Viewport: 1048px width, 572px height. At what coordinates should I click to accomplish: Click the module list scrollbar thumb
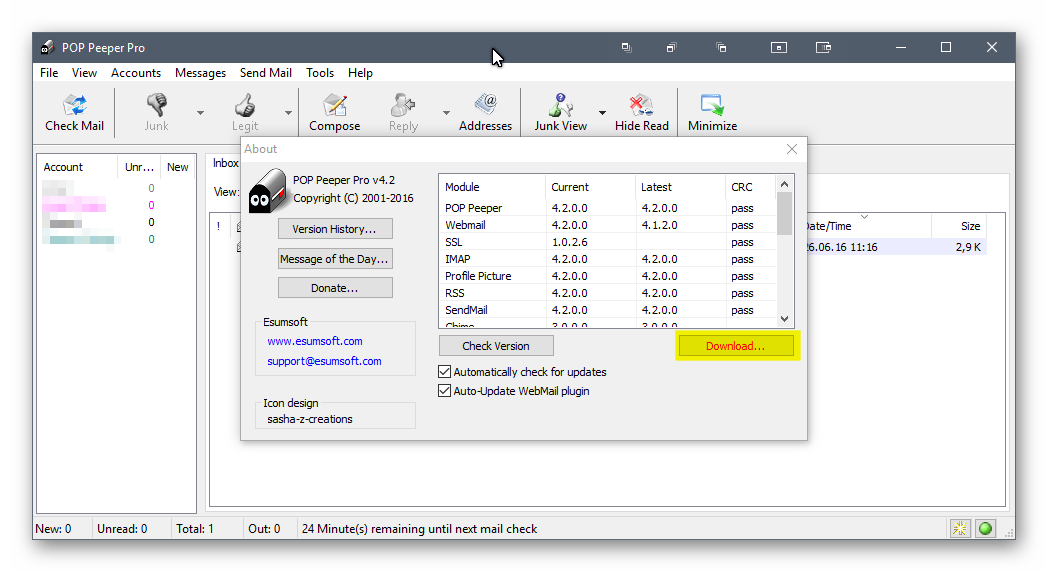point(785,213)
